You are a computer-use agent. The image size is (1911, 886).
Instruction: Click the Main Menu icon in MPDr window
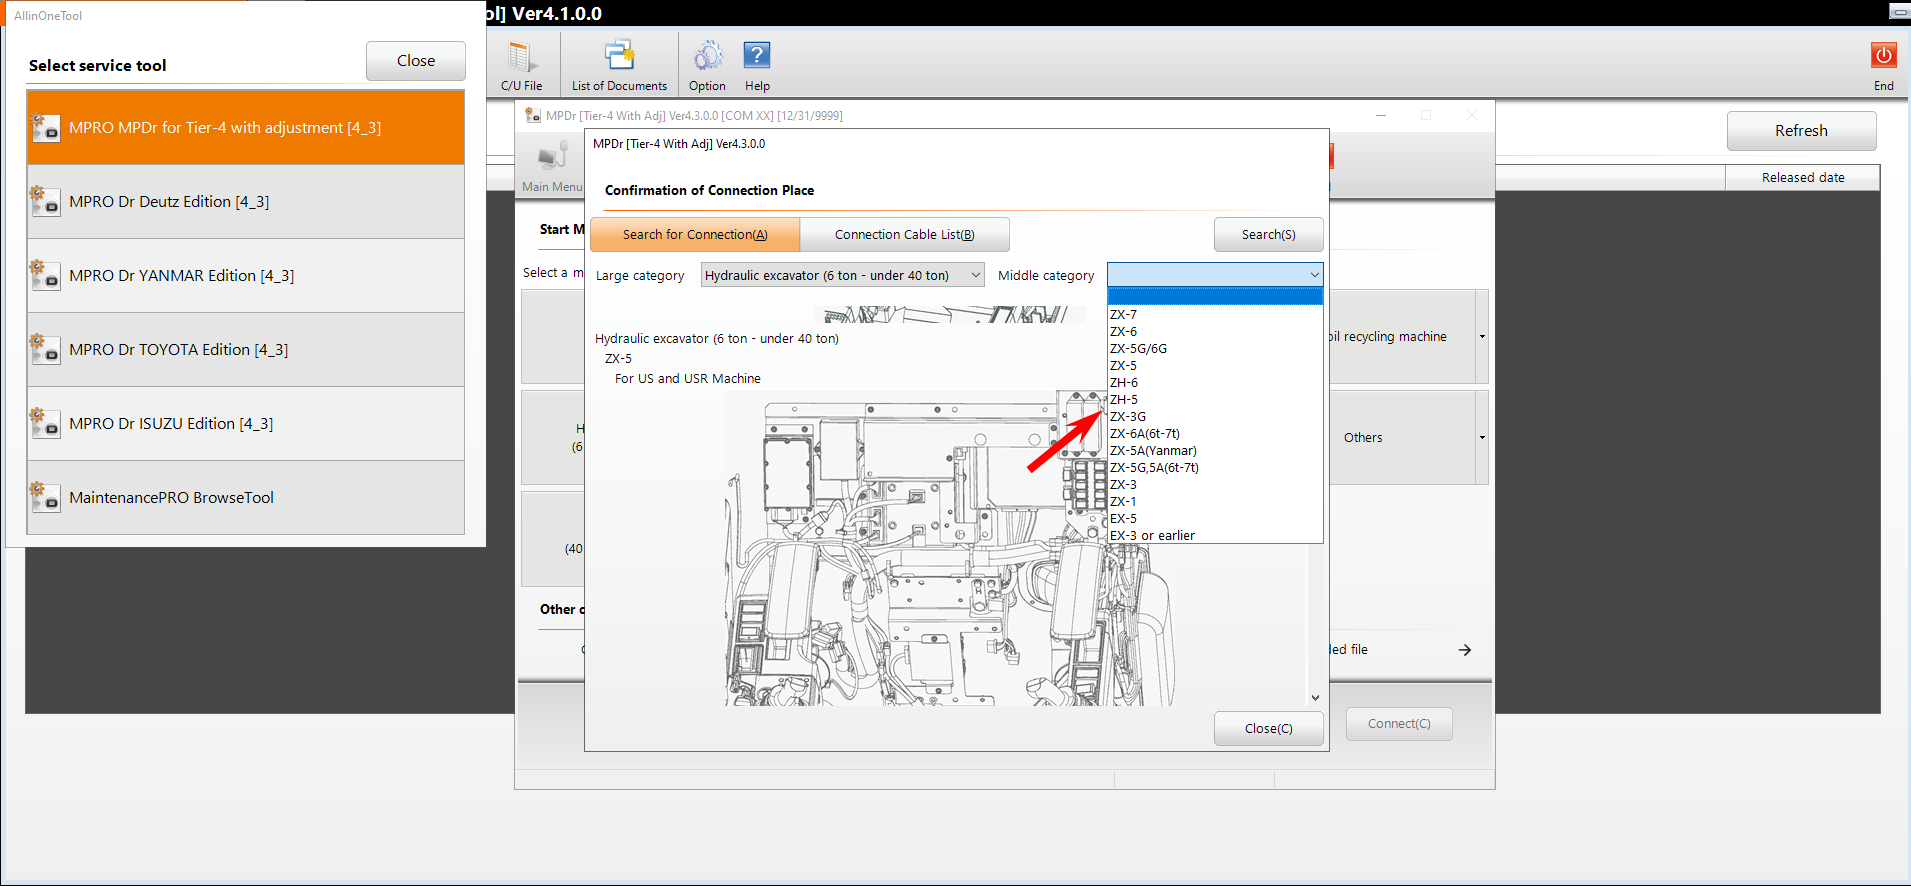tap(551, 167)
